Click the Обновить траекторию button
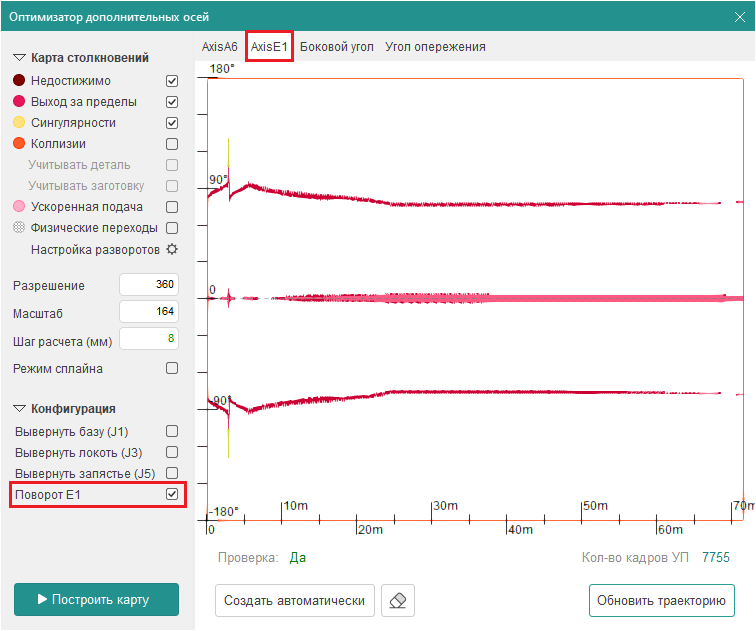 (661, 601)
